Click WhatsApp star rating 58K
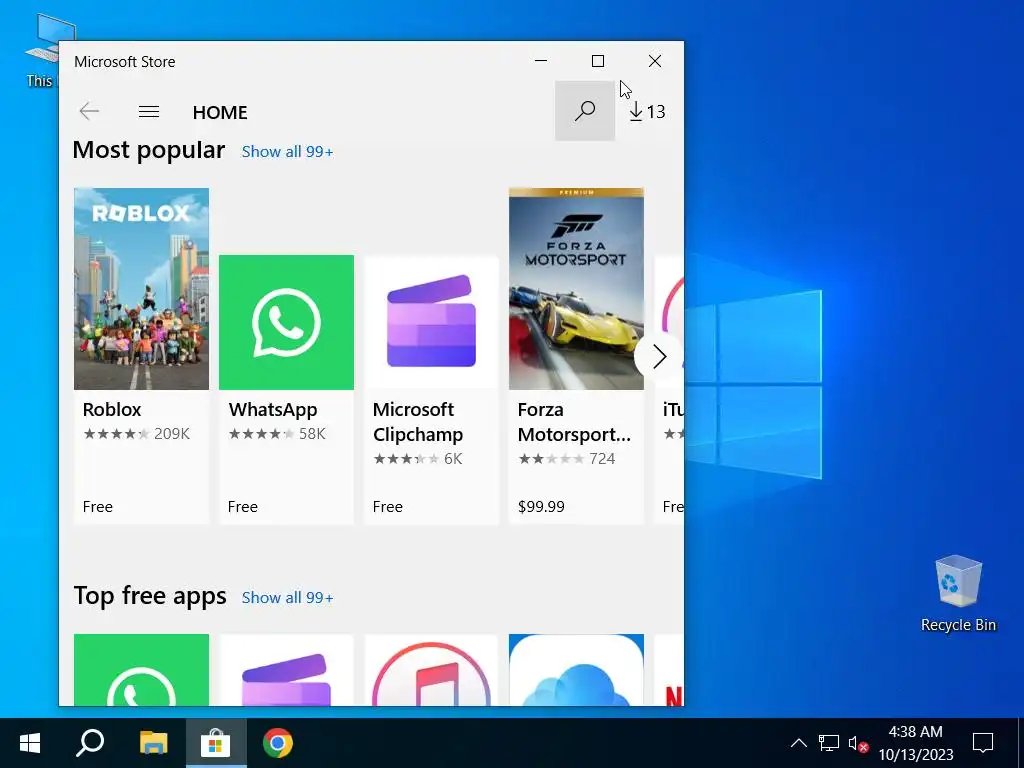 click(277, 434)
